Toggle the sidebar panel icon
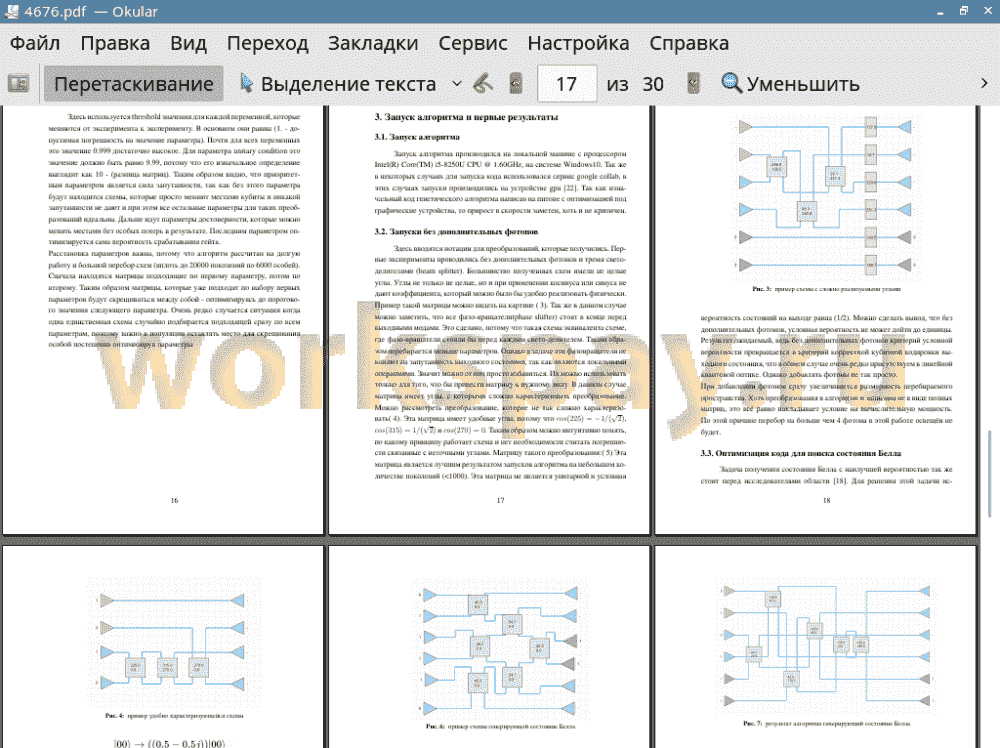 pyautogui.click(x=18, y=84)
